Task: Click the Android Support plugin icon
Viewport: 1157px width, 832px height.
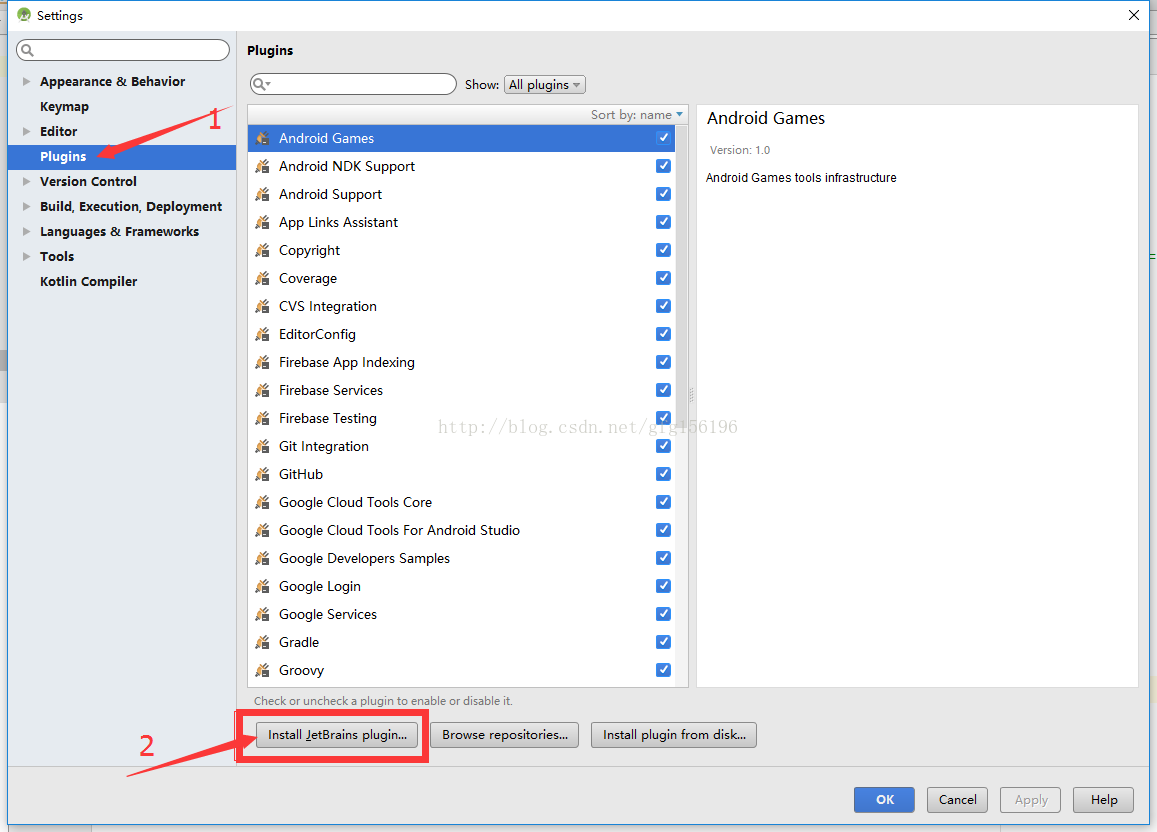Action: [262, 194]
